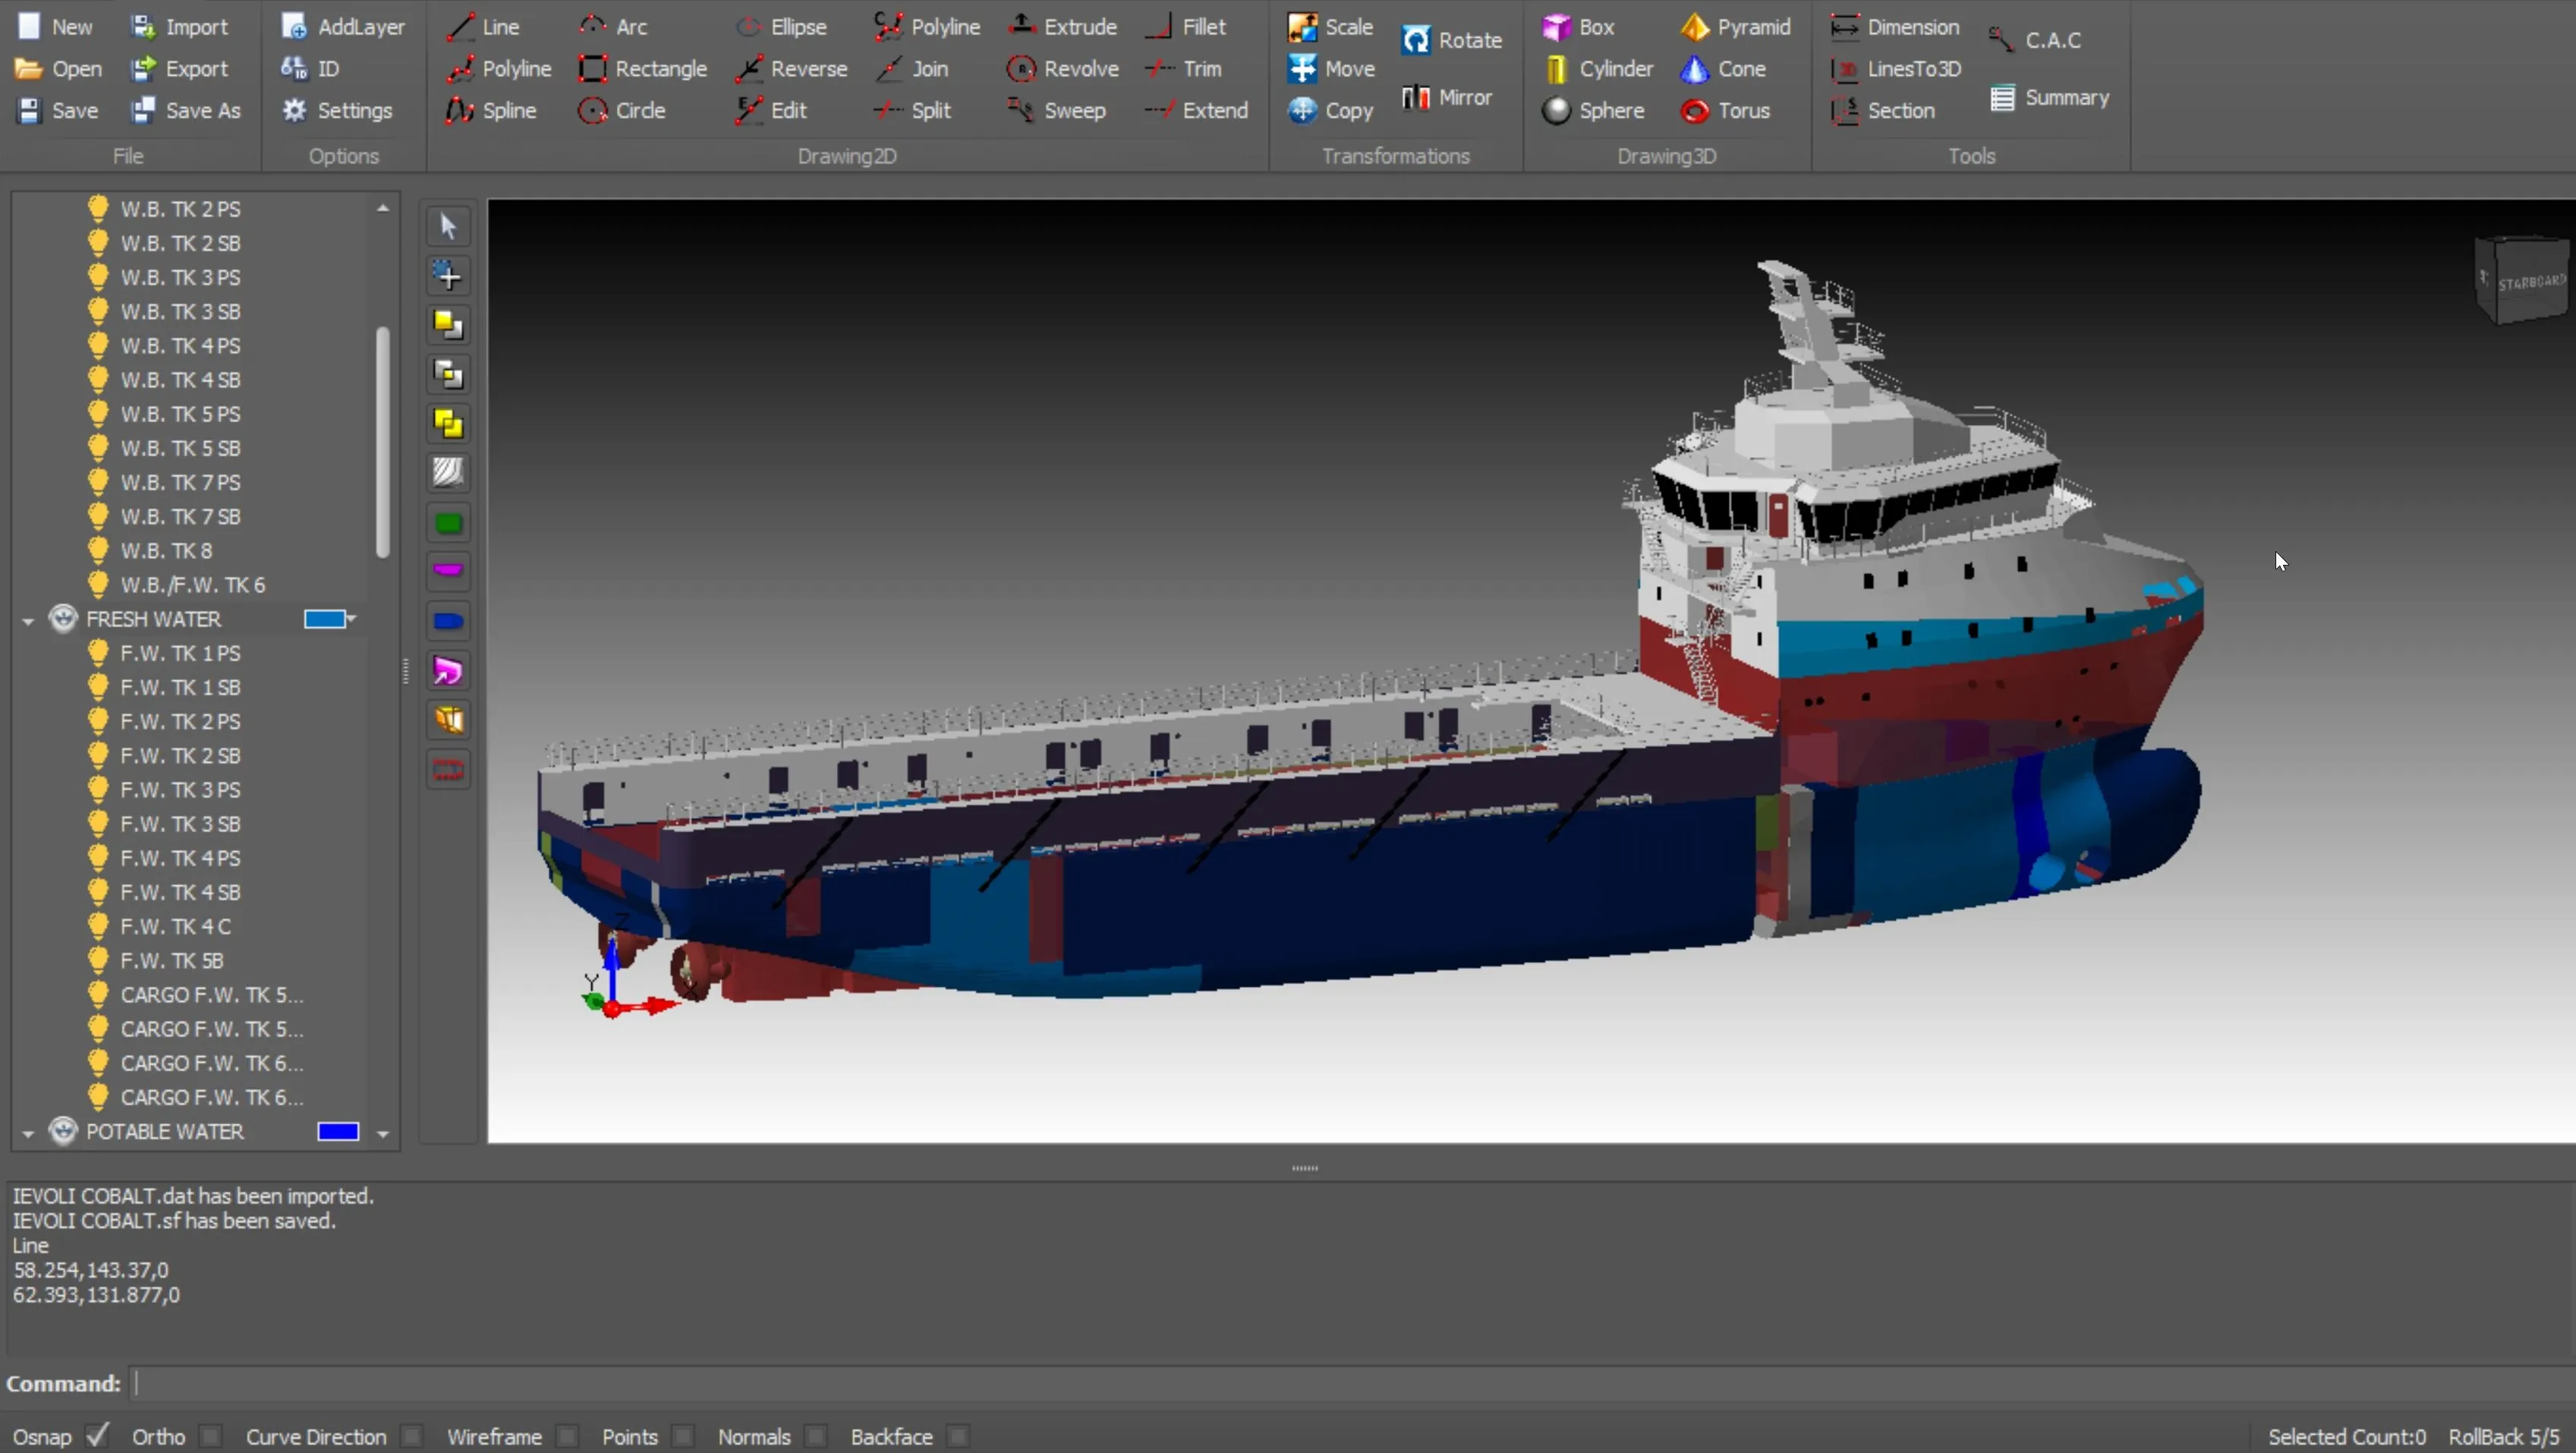
Task: Select F.W. TK 2 PS tree item
Action: click(x=180, y=722)
